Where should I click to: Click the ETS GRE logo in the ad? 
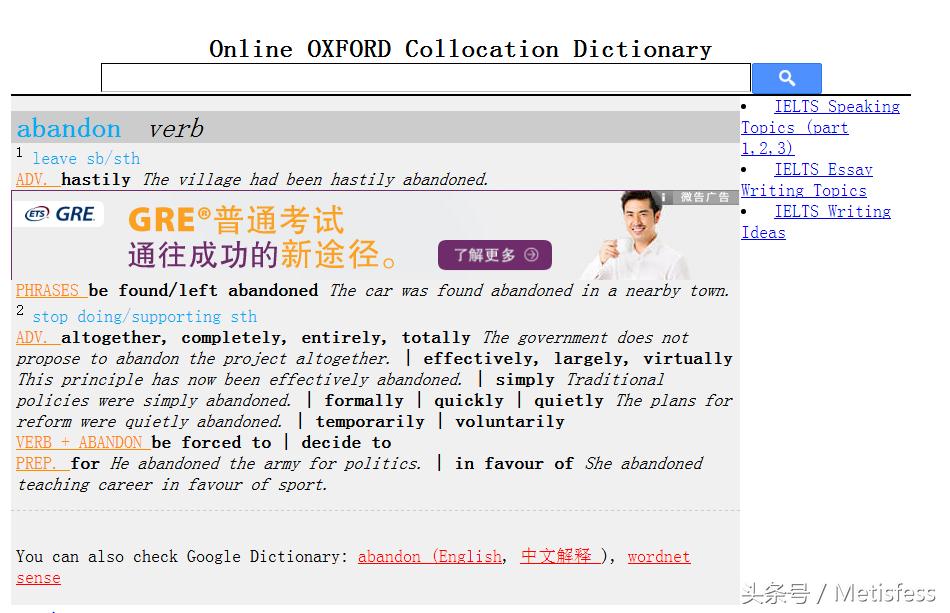(x=59, y=214)
